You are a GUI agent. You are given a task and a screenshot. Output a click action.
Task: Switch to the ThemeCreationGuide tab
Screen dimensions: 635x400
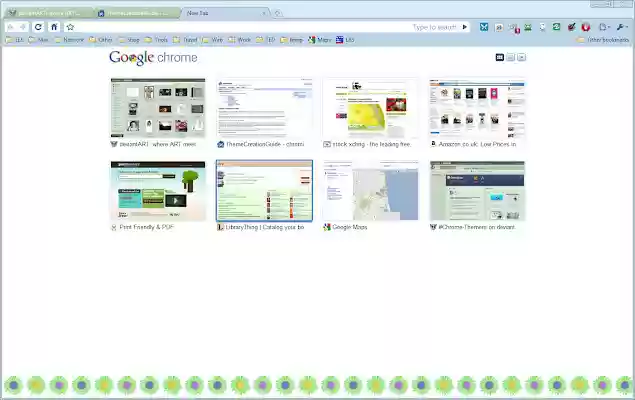point(138,13)
